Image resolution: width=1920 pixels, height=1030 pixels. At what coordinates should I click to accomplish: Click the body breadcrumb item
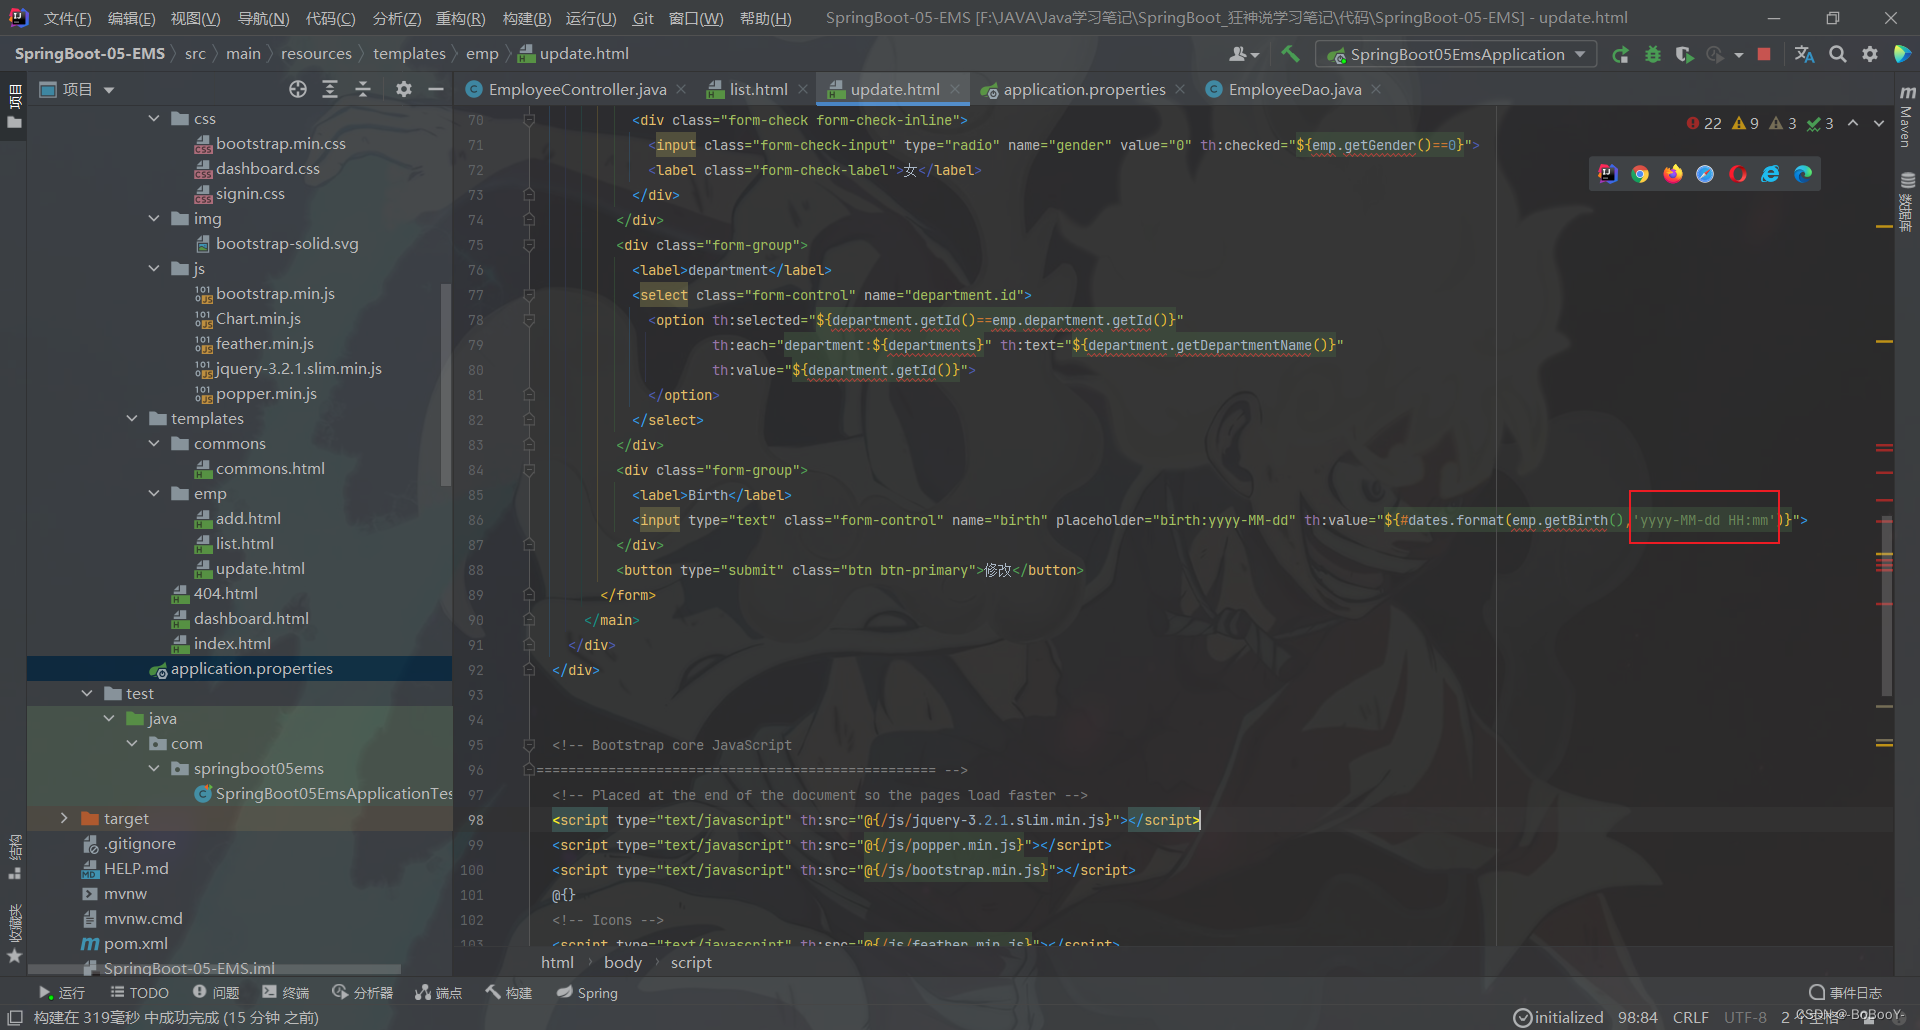(622, 962)
